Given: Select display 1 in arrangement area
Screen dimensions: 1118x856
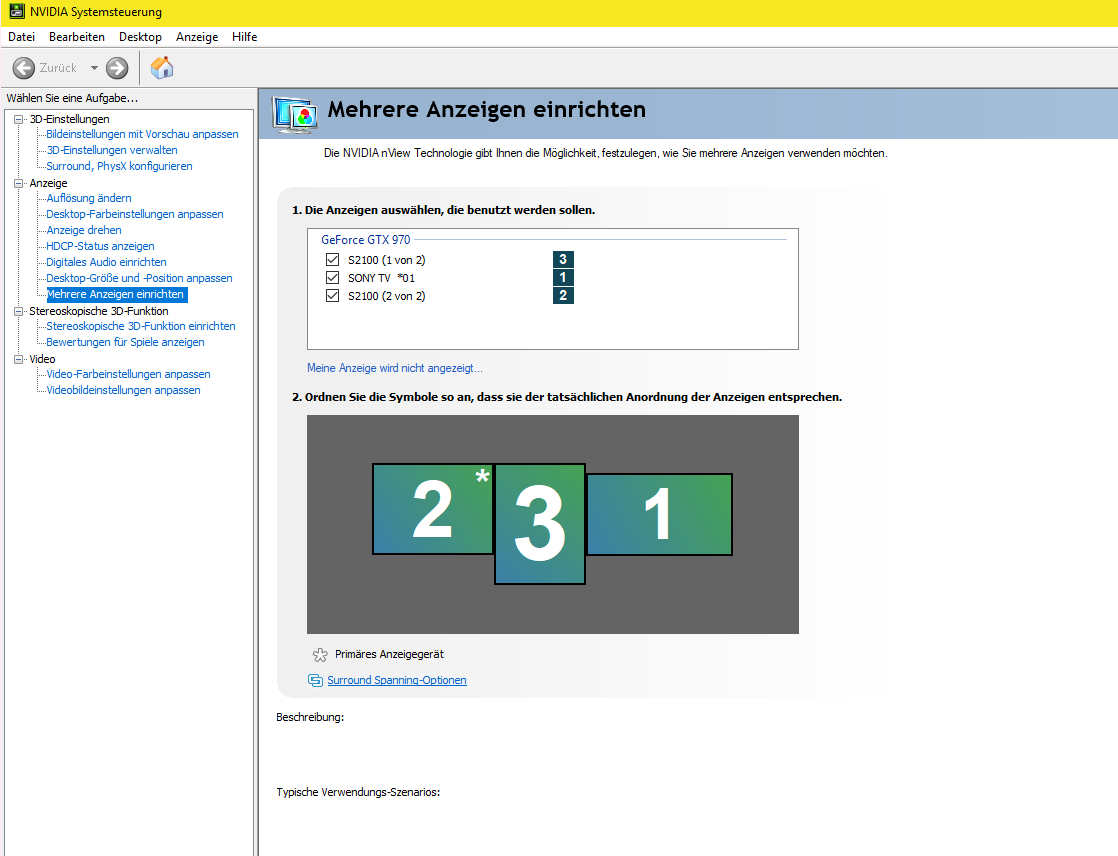Looking at the screenshot, I should 660,514.
